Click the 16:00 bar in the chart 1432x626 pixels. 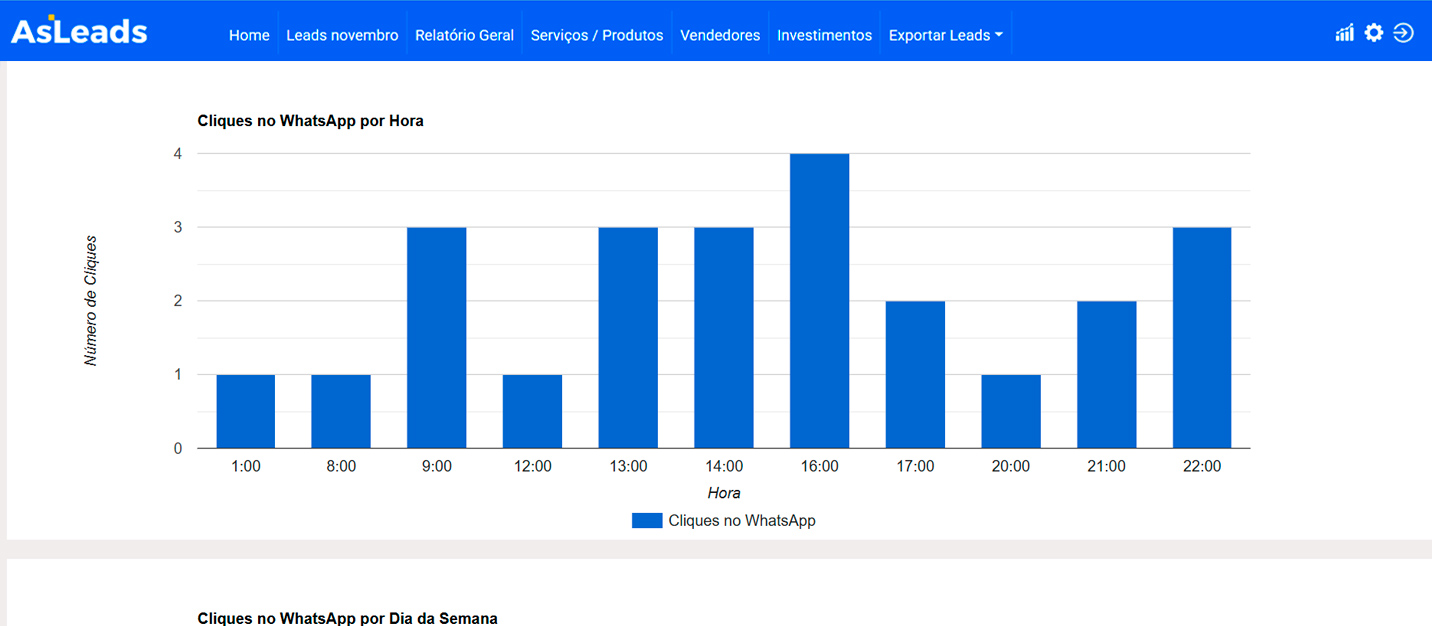(819, 300)
